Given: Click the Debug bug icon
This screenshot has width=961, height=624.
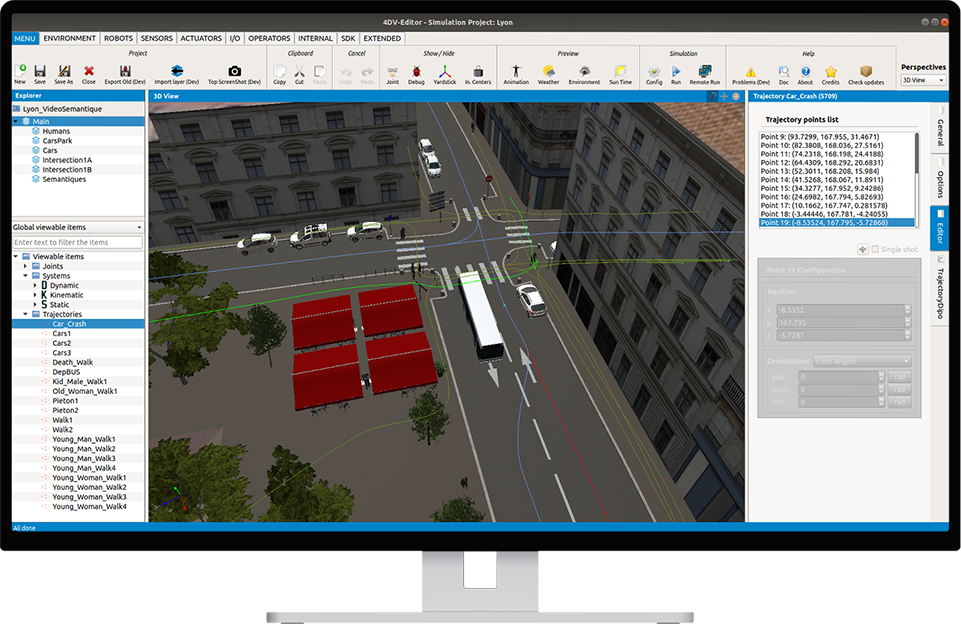Looking at the screenshot, I should point(416,72).
